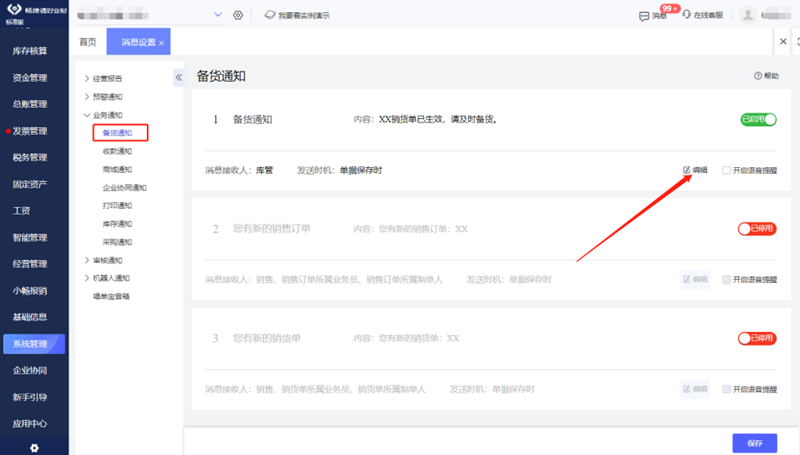Contact 在线客服 headset icon

click(687, 15)
